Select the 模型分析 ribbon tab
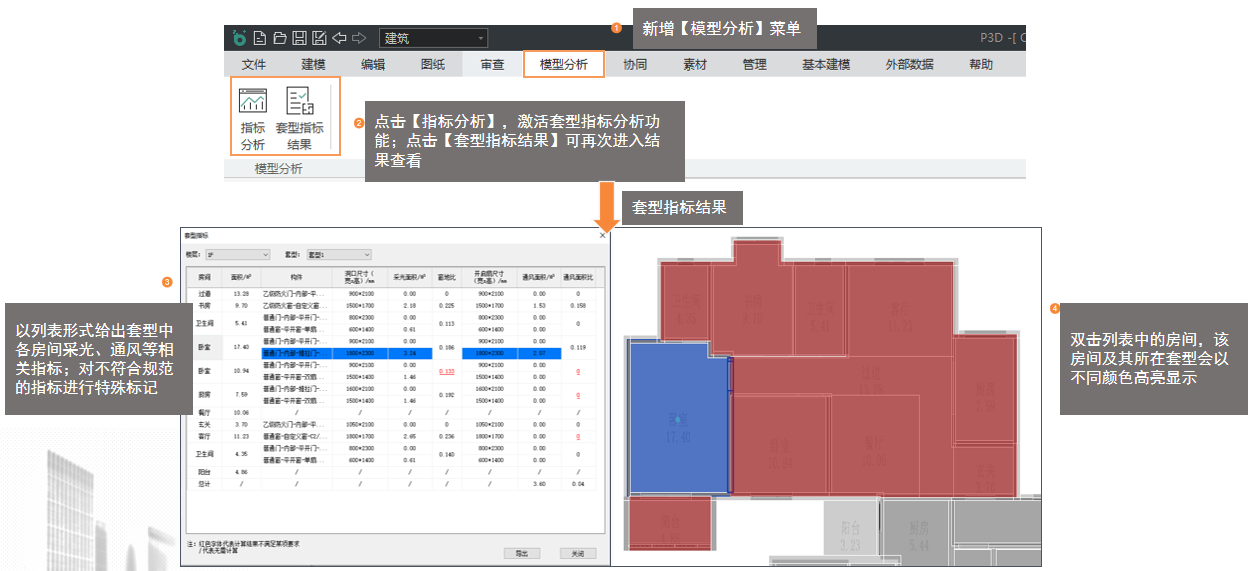Viewport: 1256px width, 571px height. tap(564, 64)
